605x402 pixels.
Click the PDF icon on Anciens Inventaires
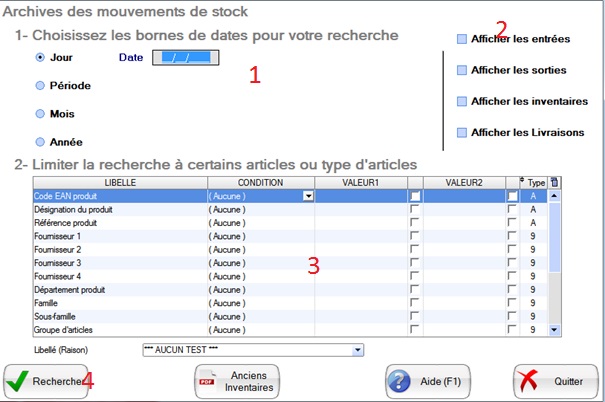click(208, 381)
